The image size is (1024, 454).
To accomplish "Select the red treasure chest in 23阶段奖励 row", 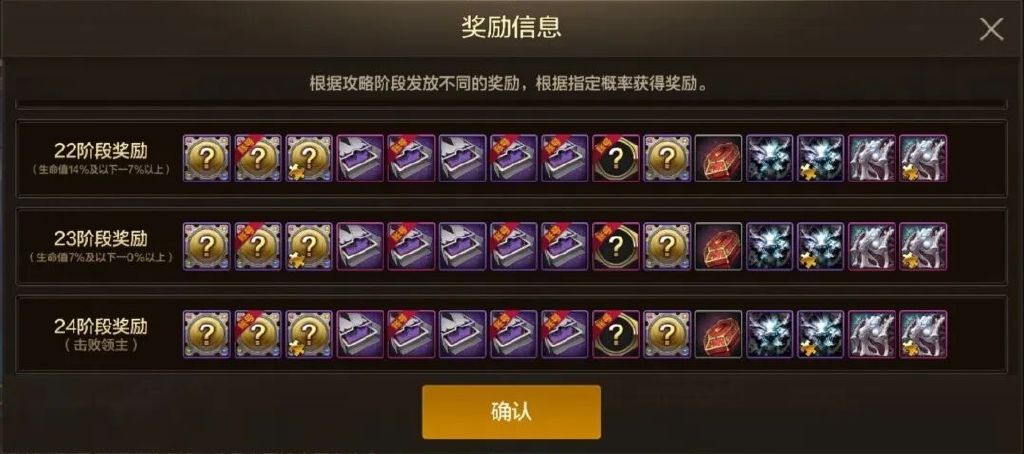I will (x=718, y=246).
